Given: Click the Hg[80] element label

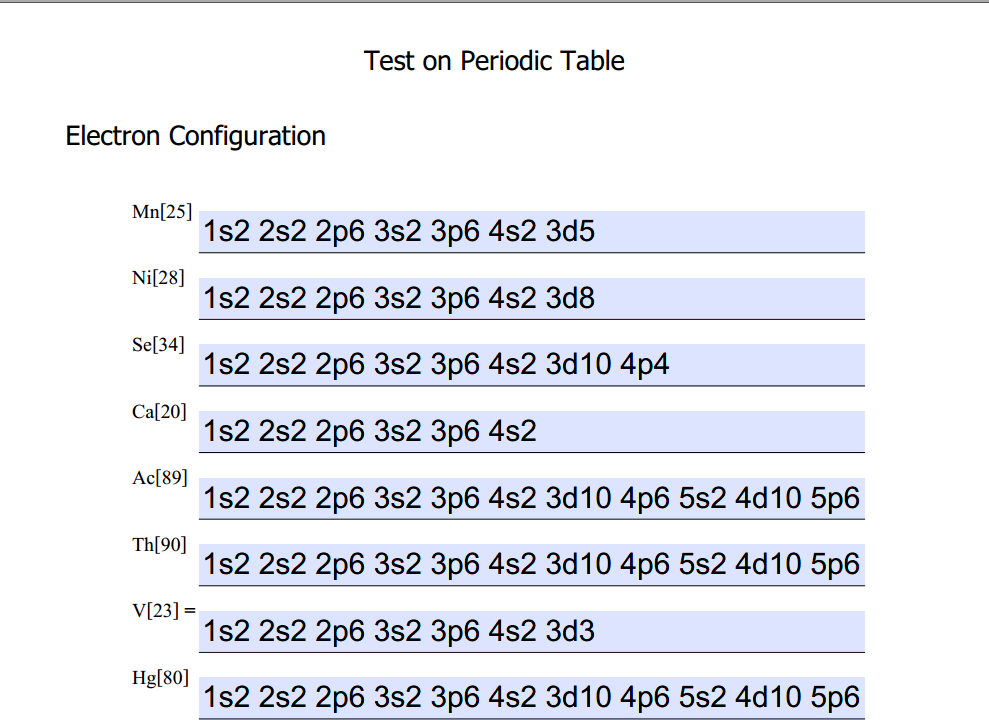Looking at the screenshot, I should coord(160,678).
